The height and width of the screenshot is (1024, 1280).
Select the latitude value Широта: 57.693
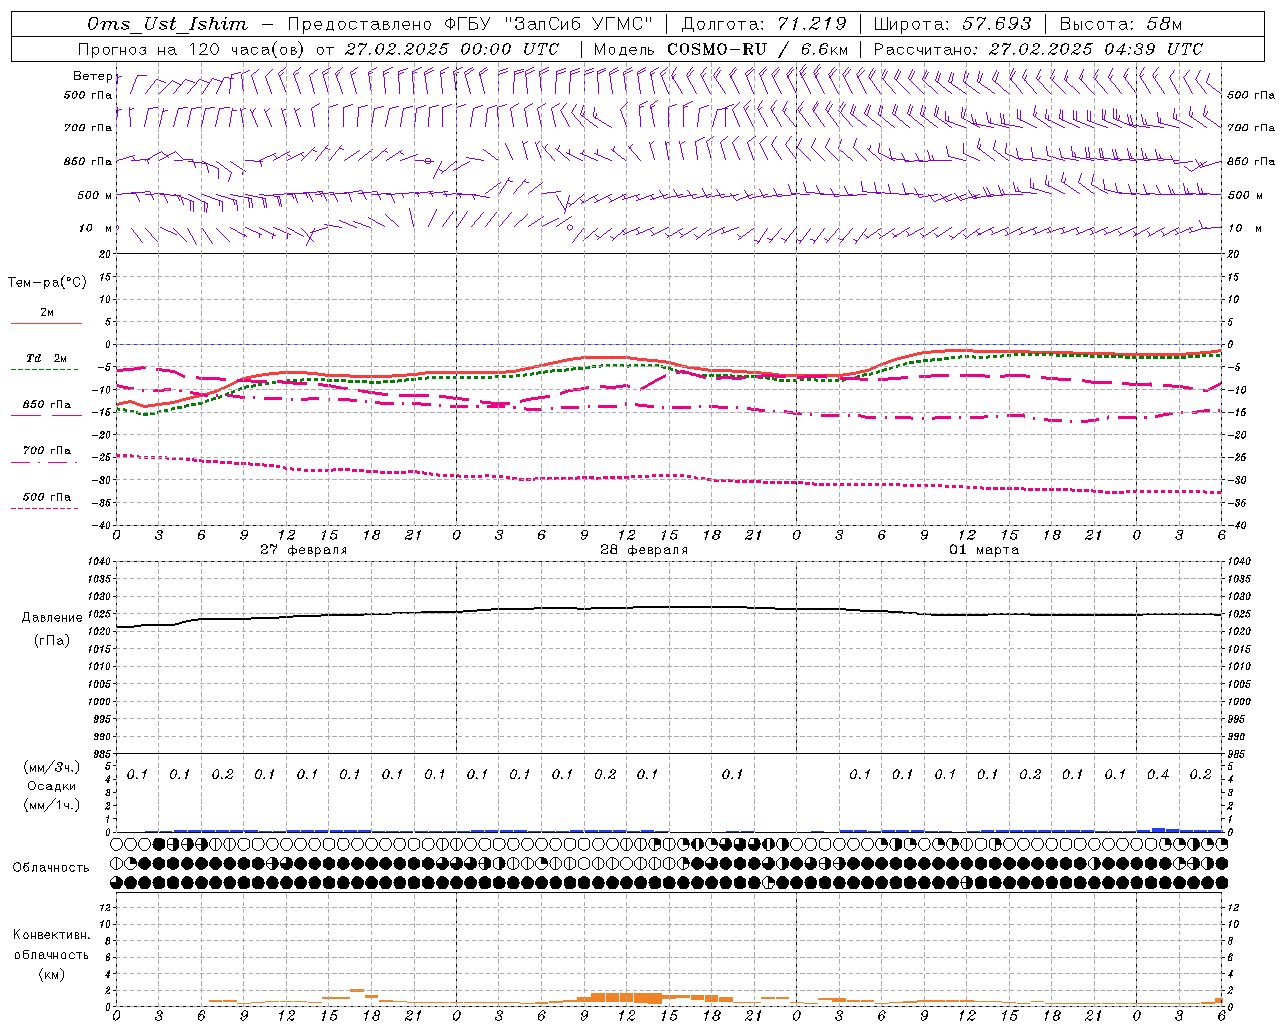952,24
